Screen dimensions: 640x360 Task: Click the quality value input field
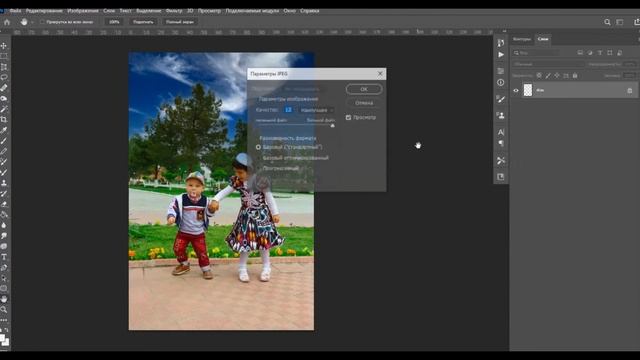(x=288, y=110)
